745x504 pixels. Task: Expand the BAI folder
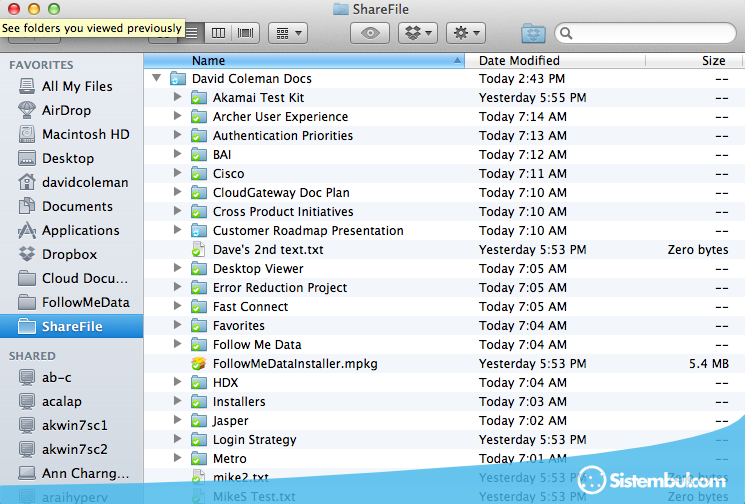pyautogui.click(x=177, y=154)
